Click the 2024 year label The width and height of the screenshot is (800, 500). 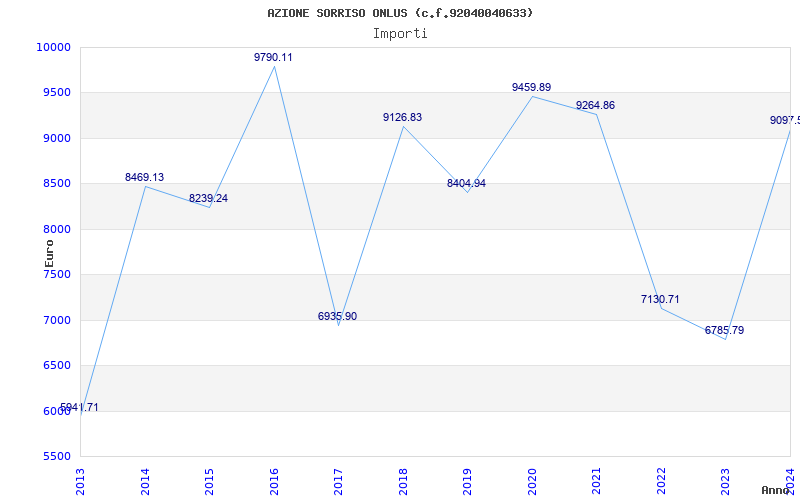pos(791,482)
